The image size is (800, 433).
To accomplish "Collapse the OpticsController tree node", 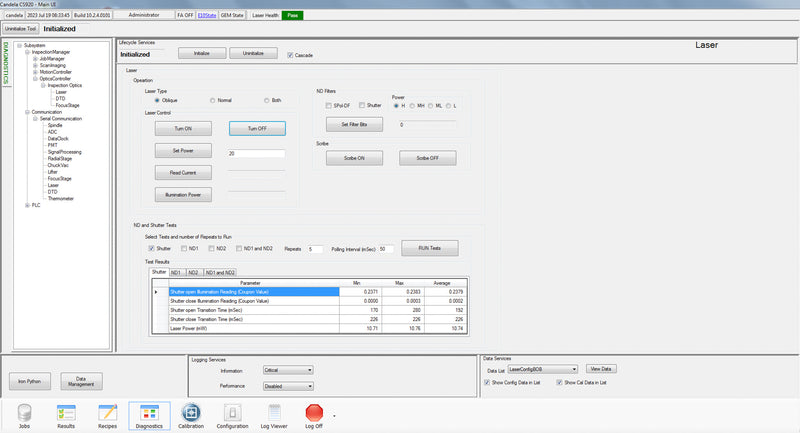I will click(35, 79).
